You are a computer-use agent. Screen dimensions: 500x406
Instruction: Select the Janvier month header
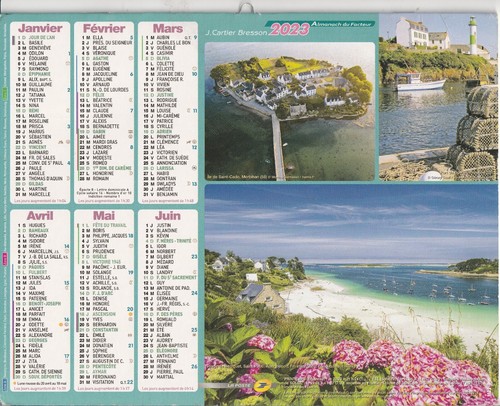pyautogui.click(x=40, y=28)
